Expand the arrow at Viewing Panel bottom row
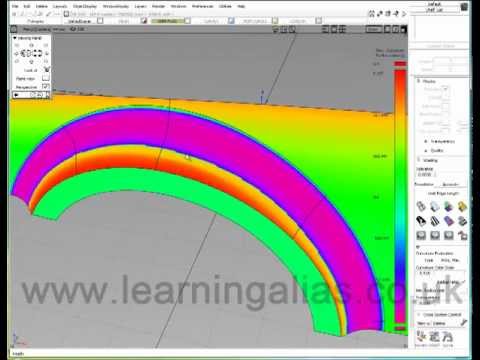 point(16,95)
